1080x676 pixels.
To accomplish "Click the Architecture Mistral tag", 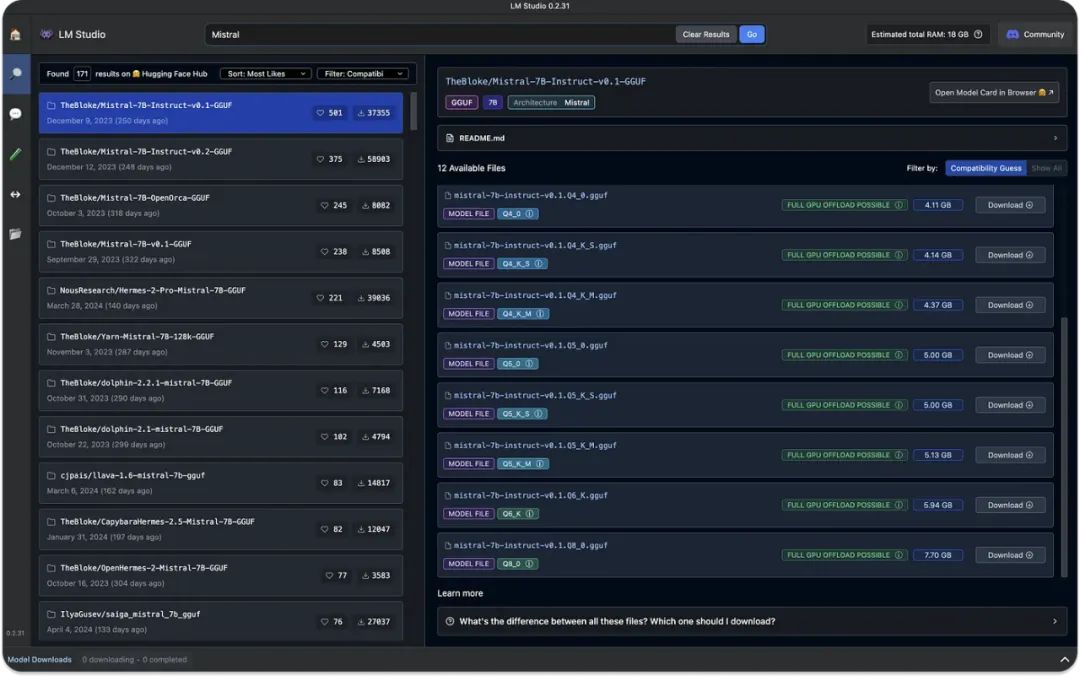I will (551, 103).
